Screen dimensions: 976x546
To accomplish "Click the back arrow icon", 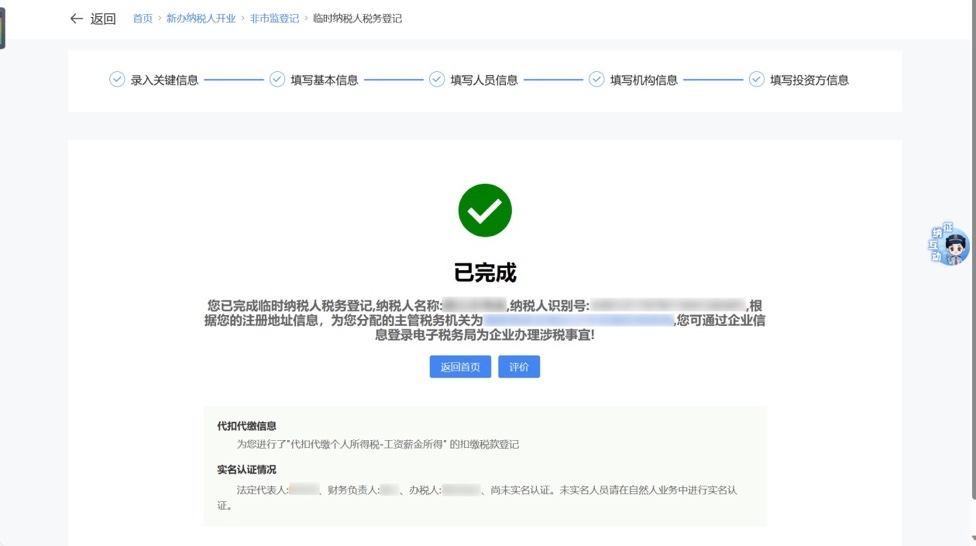I will tap(76, 19).
